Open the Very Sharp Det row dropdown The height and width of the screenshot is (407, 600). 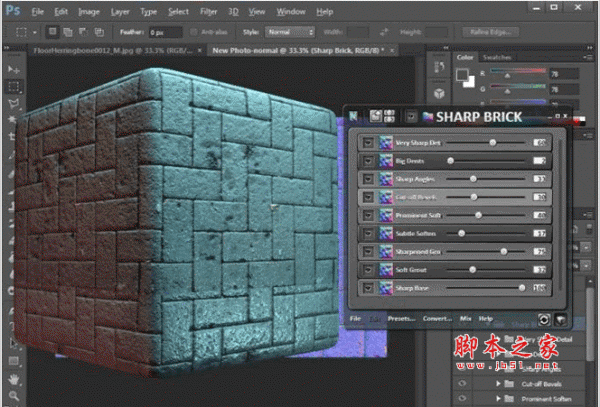point(368,143)
